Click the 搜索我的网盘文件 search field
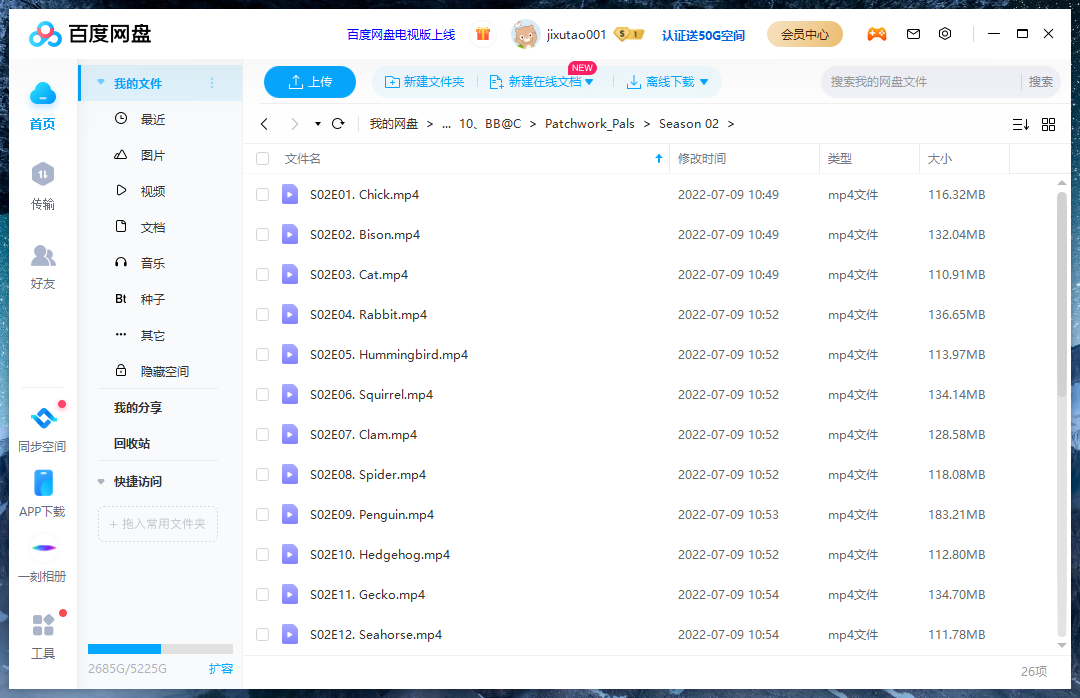1080x698 pixels. [920, 82]
